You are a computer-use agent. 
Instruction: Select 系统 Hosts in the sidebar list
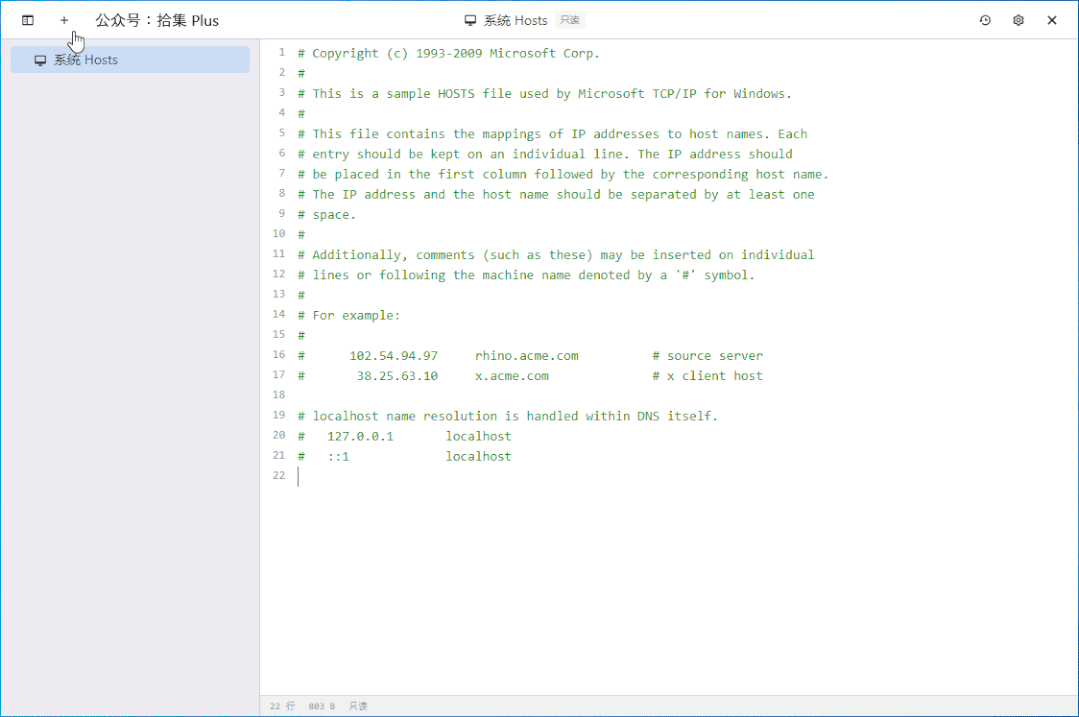[130, 60]
